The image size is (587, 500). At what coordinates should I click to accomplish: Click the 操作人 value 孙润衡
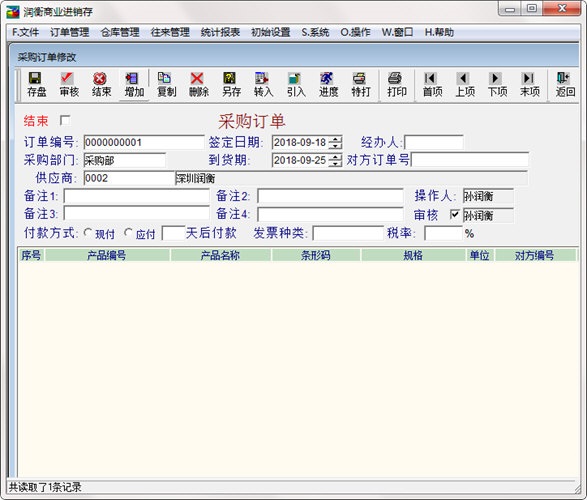(x=488, y=196)
